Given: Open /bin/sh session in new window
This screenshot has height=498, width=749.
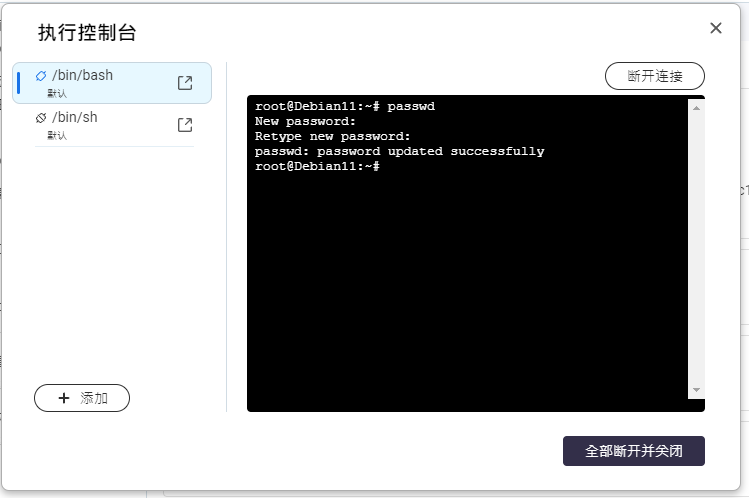Looking at the screenshot, I should pos(185,125).
